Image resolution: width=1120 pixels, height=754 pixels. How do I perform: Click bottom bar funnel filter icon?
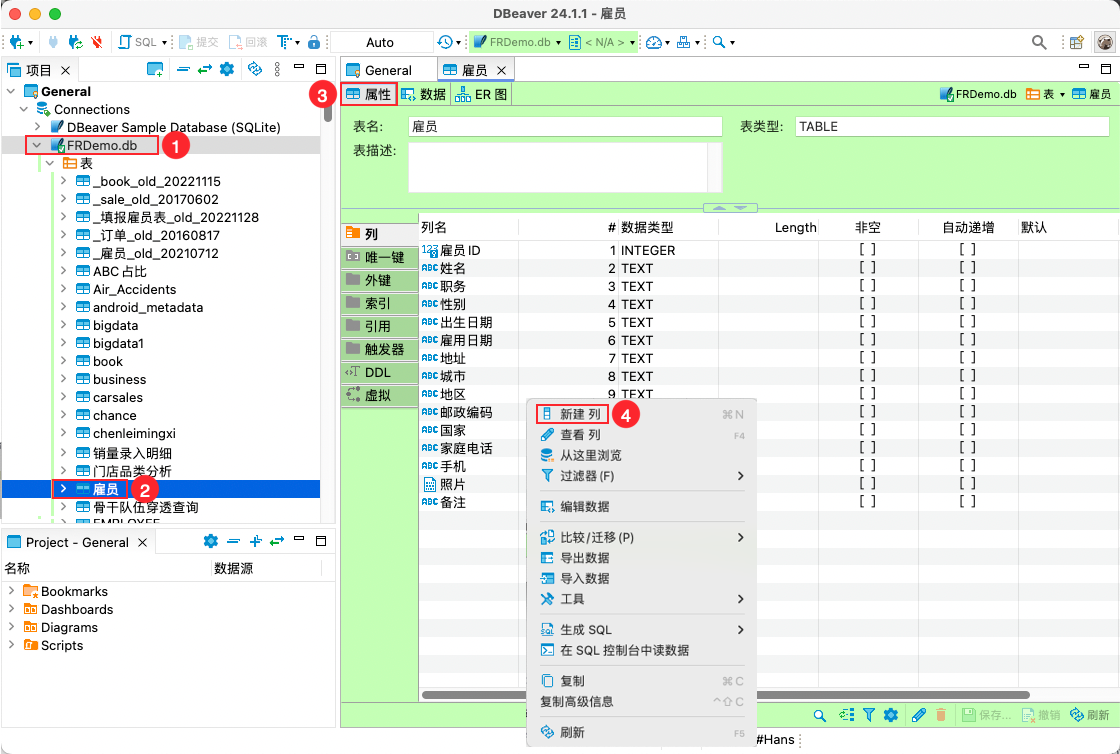[x=869, y=715]
